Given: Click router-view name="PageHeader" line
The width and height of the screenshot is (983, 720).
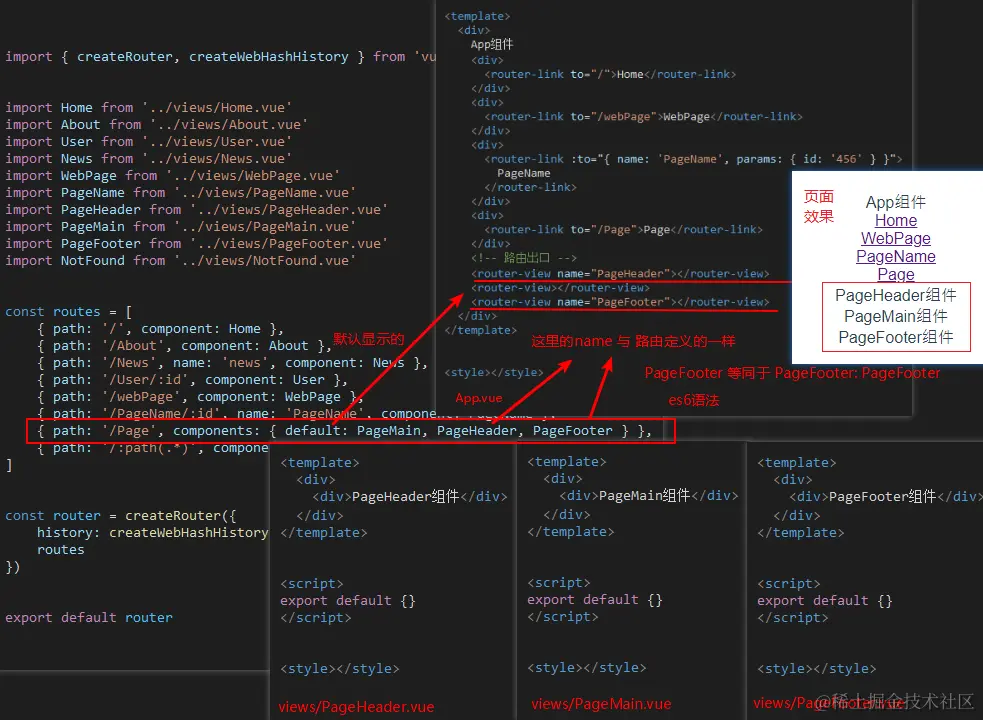Looking at the screenshot, I should coord(621,273).
